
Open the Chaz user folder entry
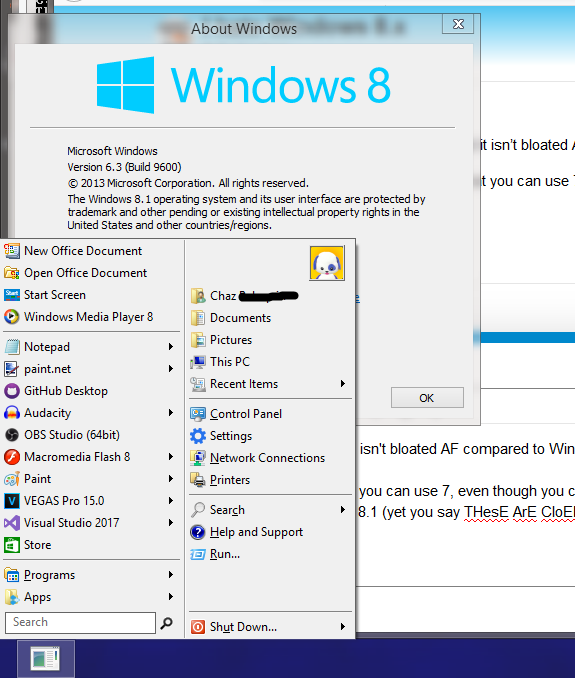(270, 296)
